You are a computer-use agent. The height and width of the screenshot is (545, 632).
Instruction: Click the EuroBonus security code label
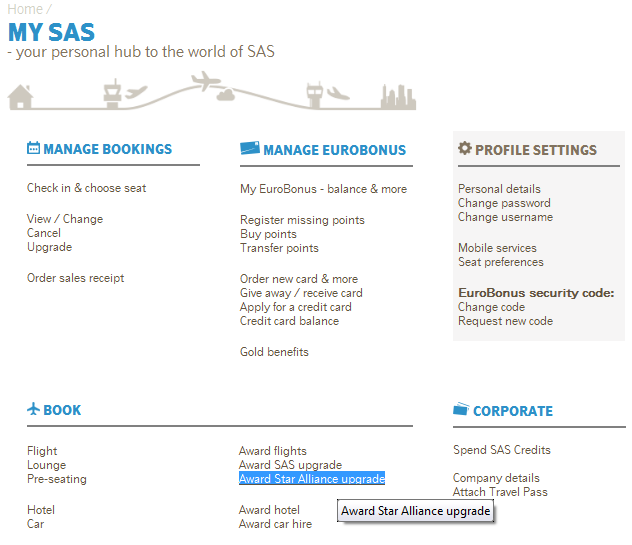tap(536, 293)
